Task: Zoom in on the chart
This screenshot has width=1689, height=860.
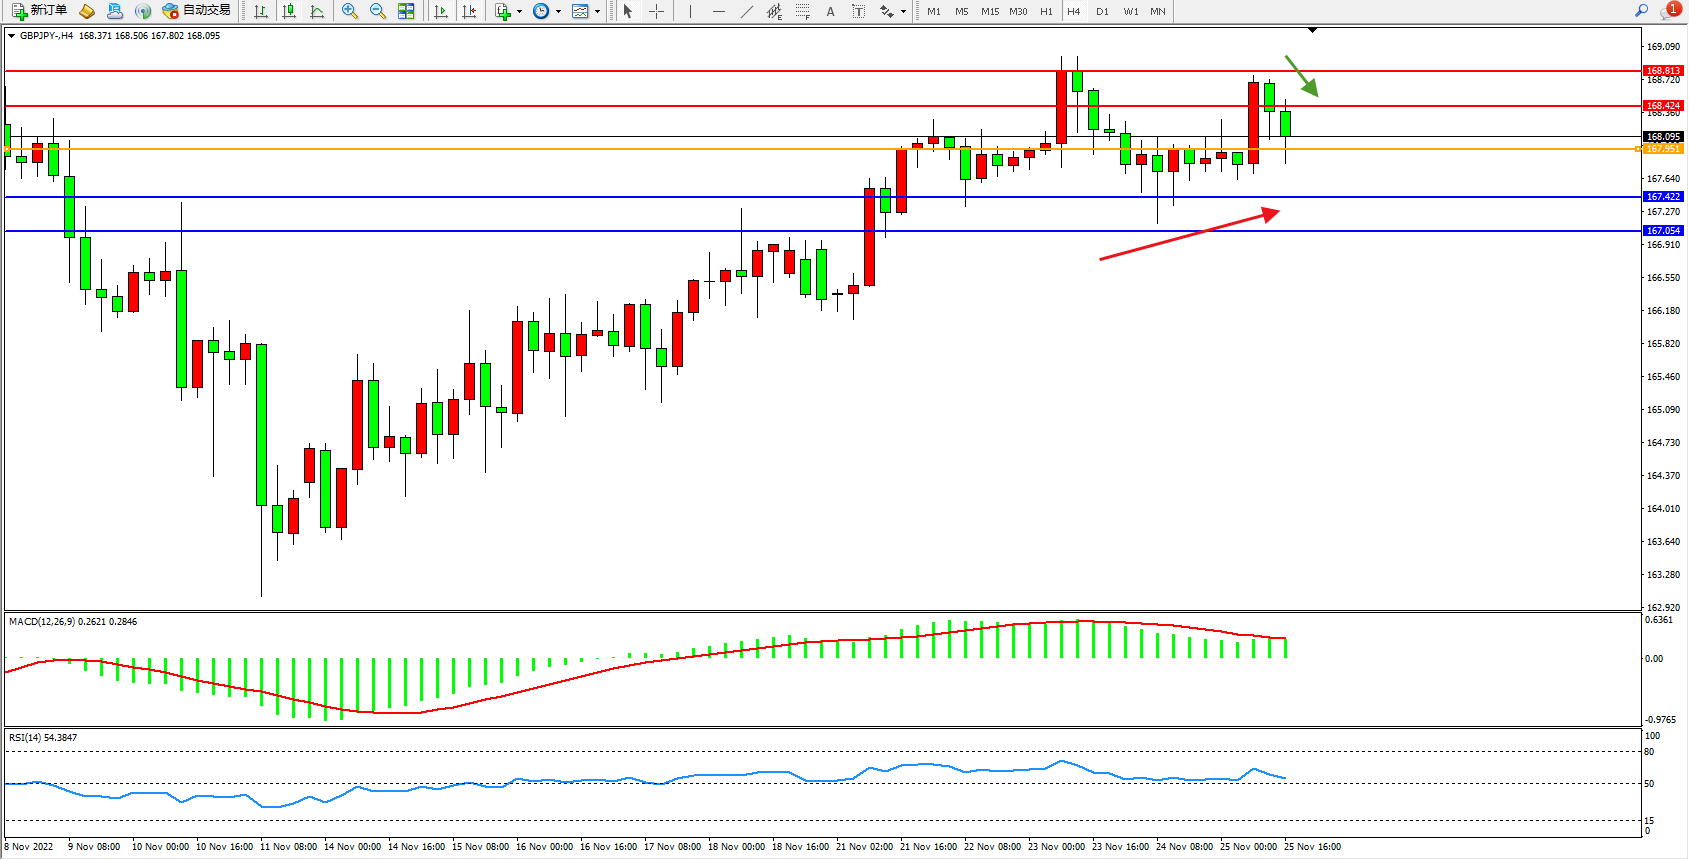Action: 350,11
